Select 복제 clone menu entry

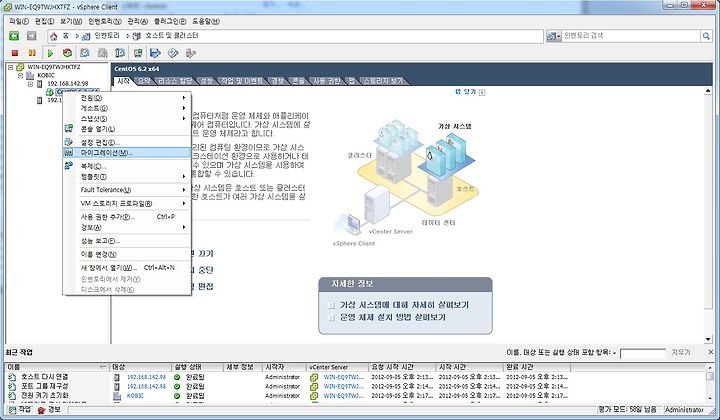pos(127,166)
